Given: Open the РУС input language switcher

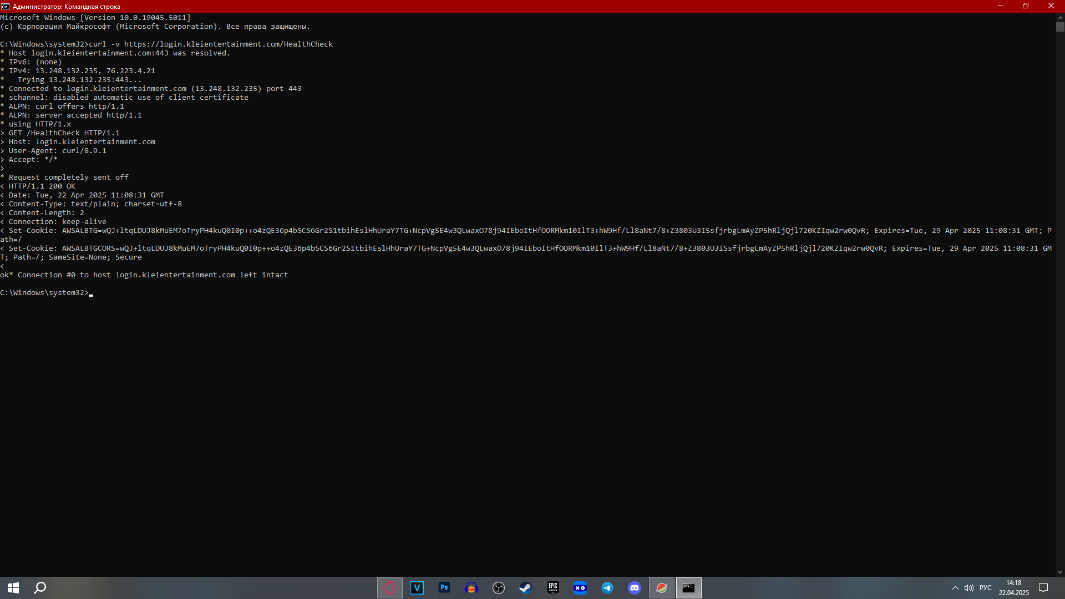Looking at the screenshot, I should 985,588.
